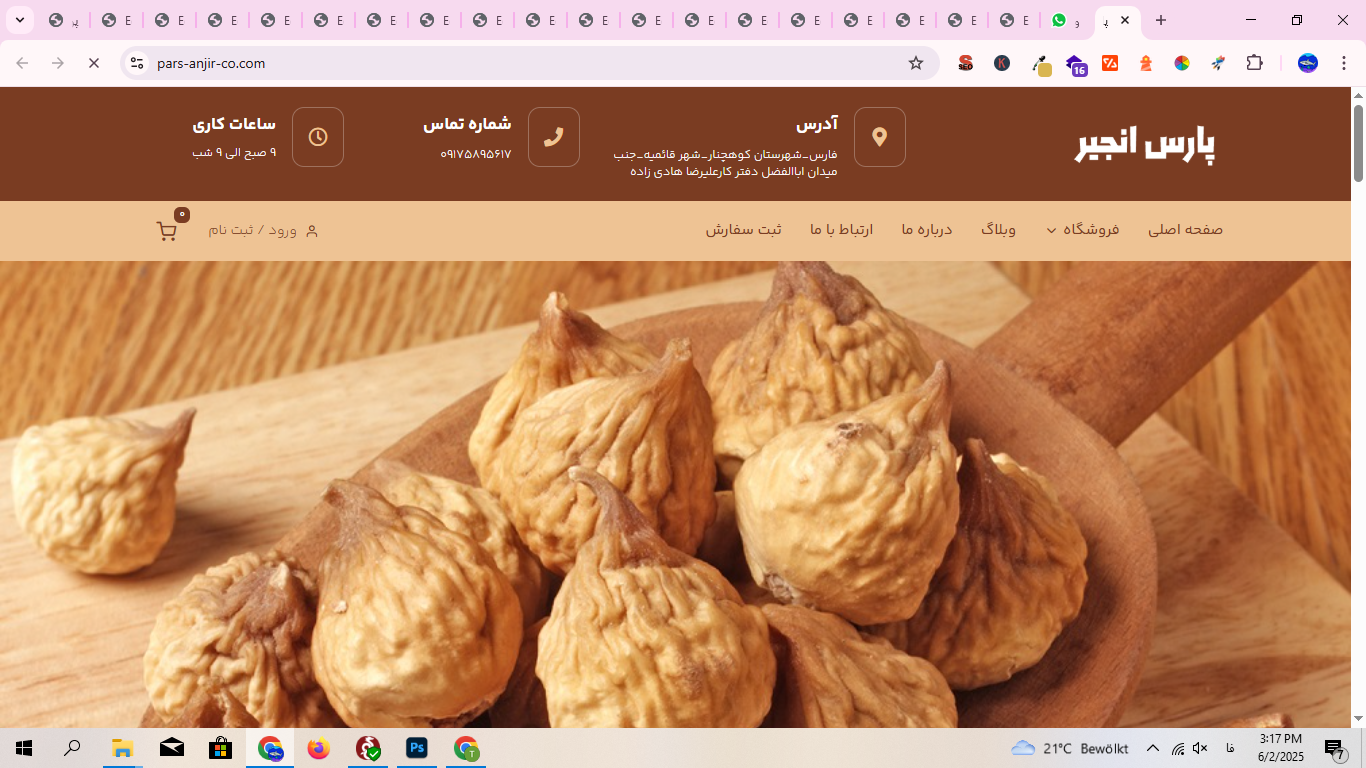
Task: Open Microsoft Store from the taskbar
Action: (x=220, y=748)
